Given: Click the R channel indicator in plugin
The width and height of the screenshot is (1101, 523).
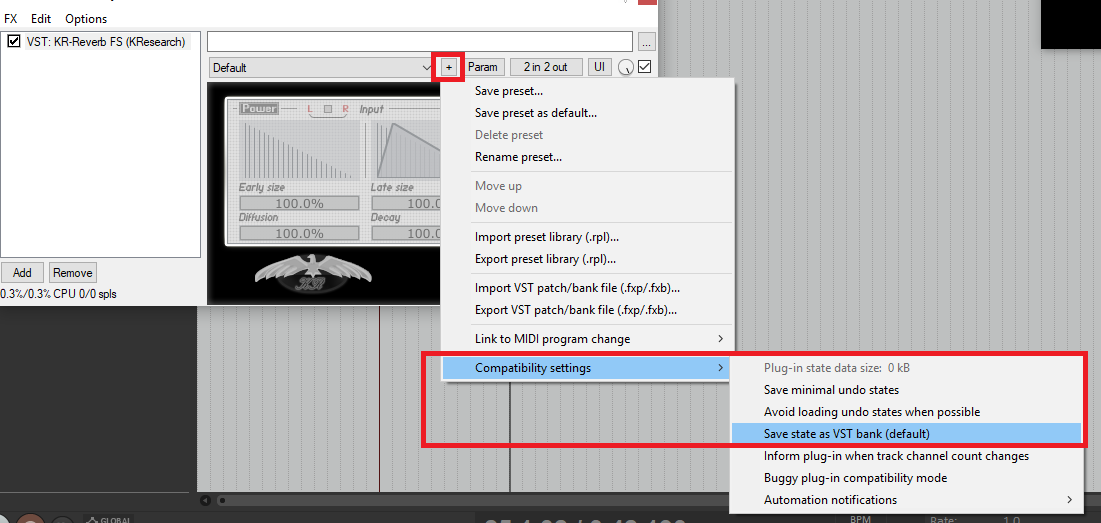Looking at the screenshot, I should pyautogui.click(x=345, y=109).
